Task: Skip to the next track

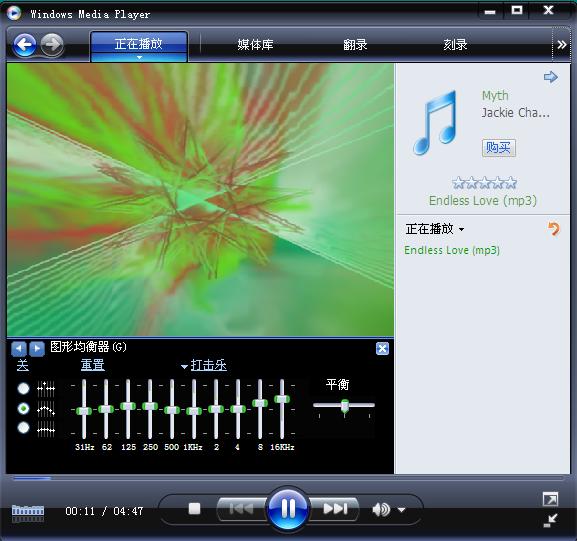Action: [334, 509]
